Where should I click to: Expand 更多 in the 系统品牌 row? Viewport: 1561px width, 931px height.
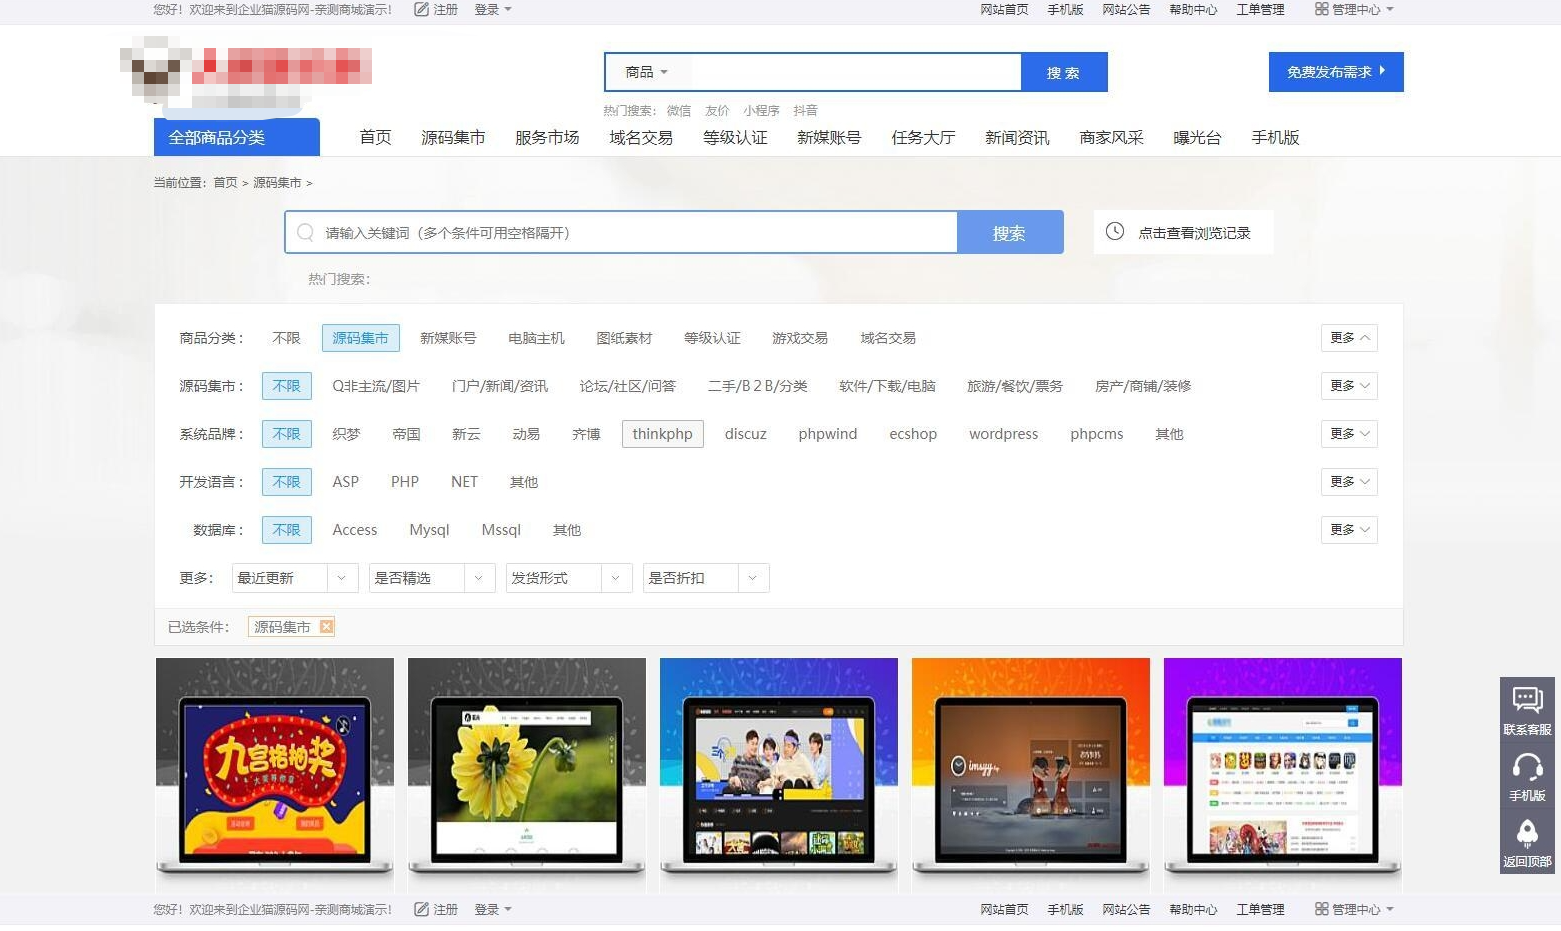[x=1349, y=434]
